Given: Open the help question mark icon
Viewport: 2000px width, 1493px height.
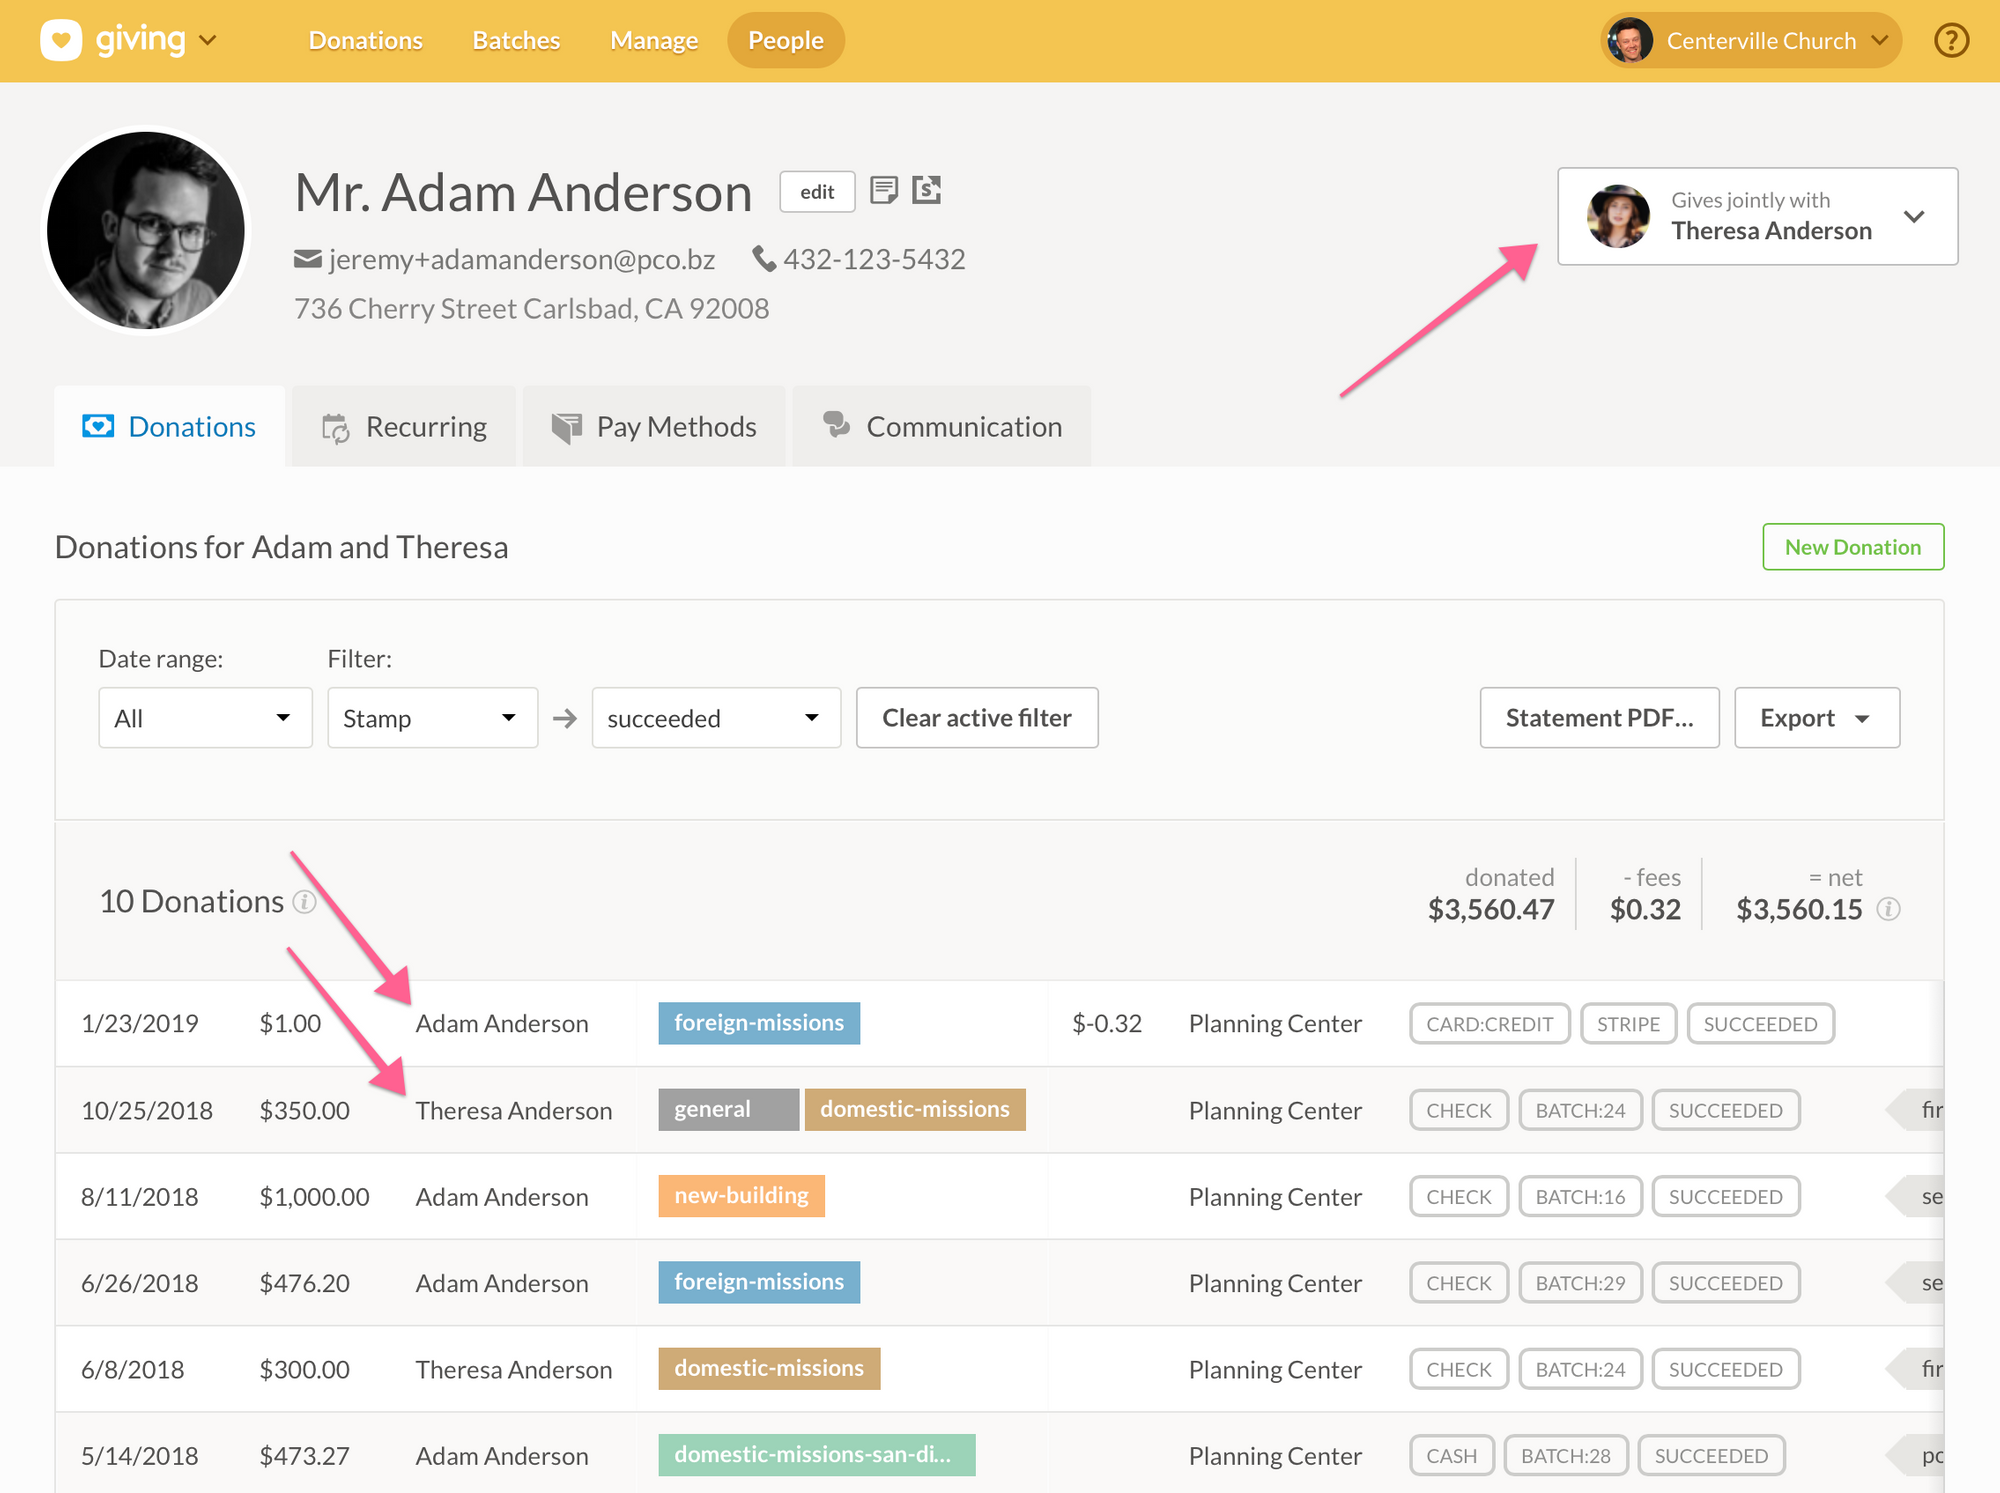Looking at the screenshot, I should click(x=1951, y=41).
